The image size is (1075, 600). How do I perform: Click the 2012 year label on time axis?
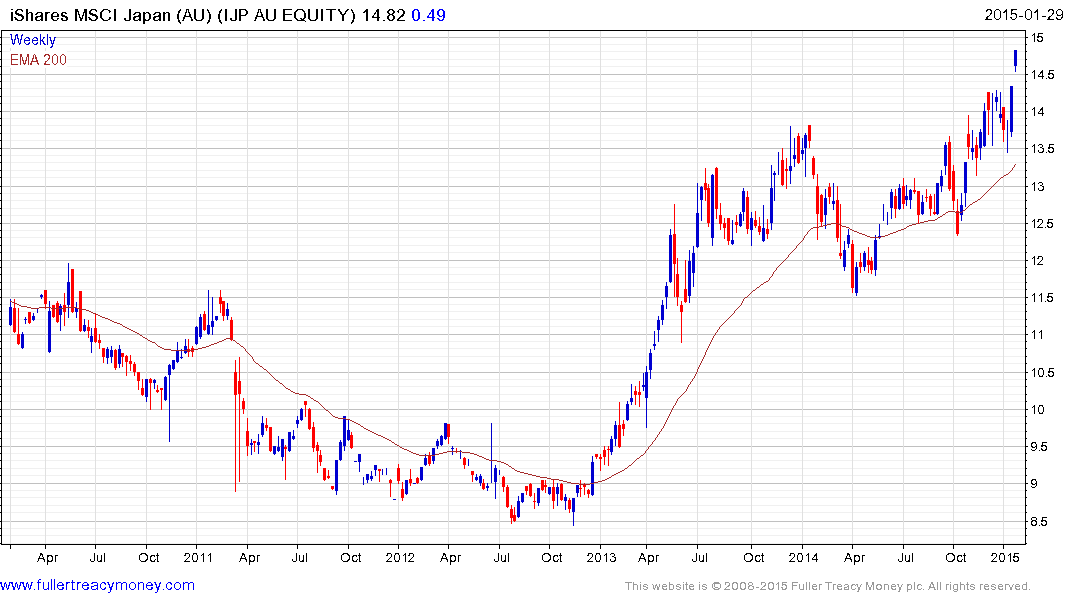pos(400,557)
